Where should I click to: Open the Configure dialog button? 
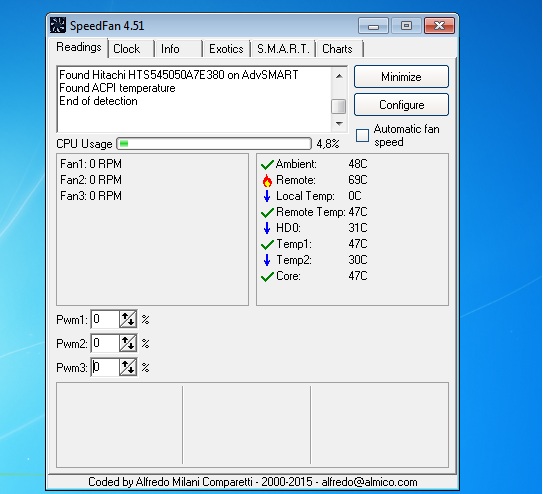pos(401,105)
